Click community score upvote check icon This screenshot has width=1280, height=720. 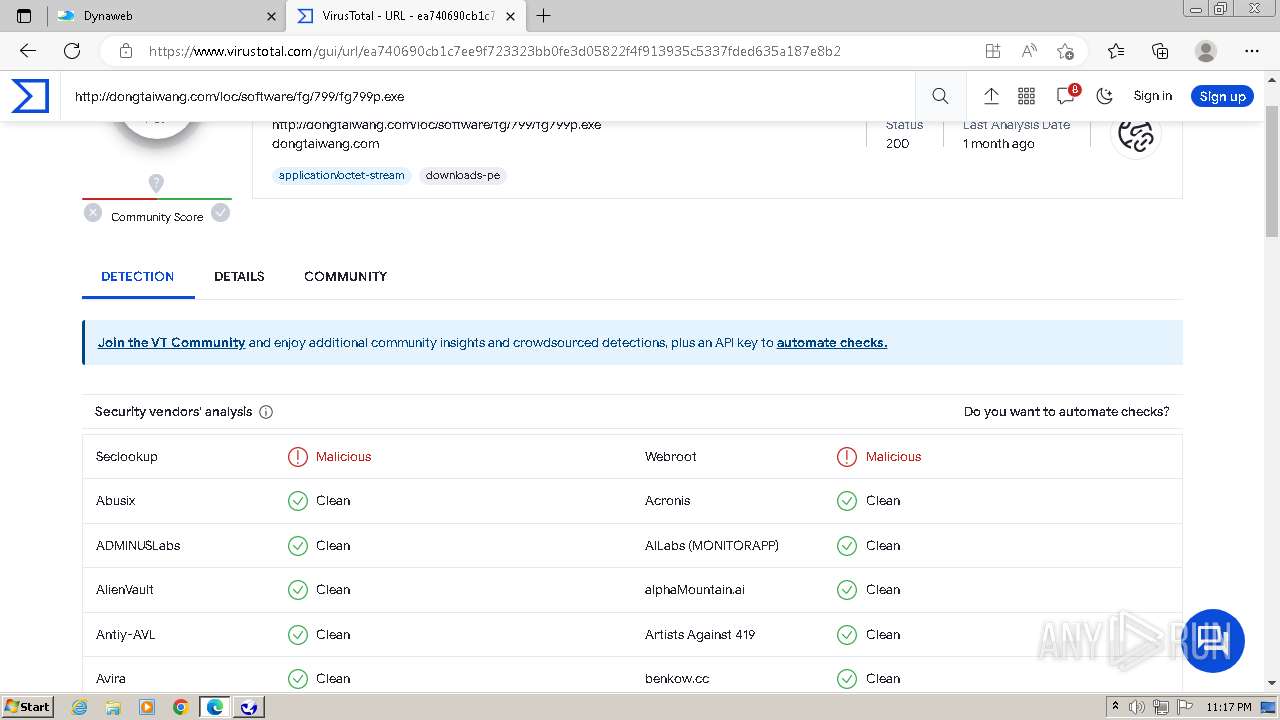tap(221, 212)
